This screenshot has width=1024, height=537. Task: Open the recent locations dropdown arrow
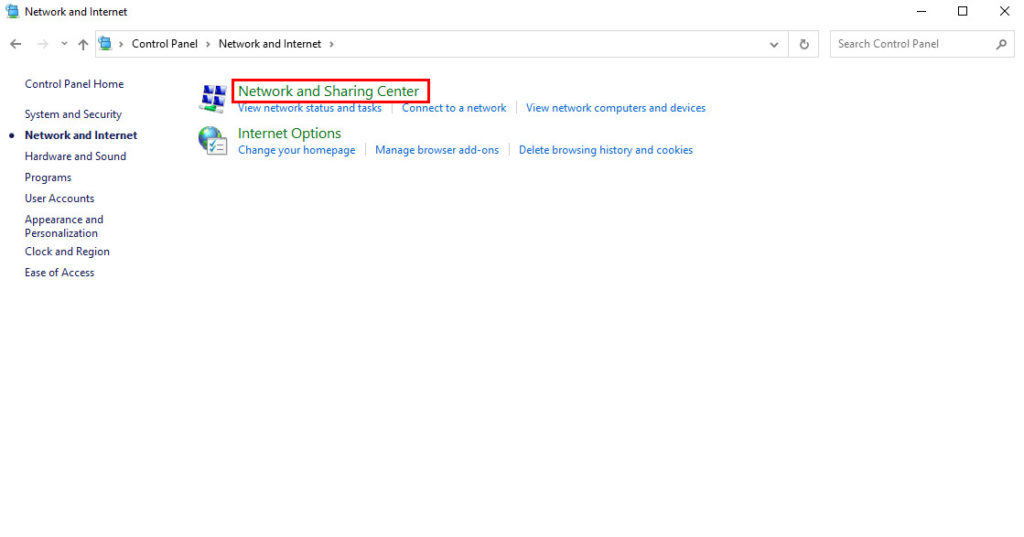[x=64, y=44]
